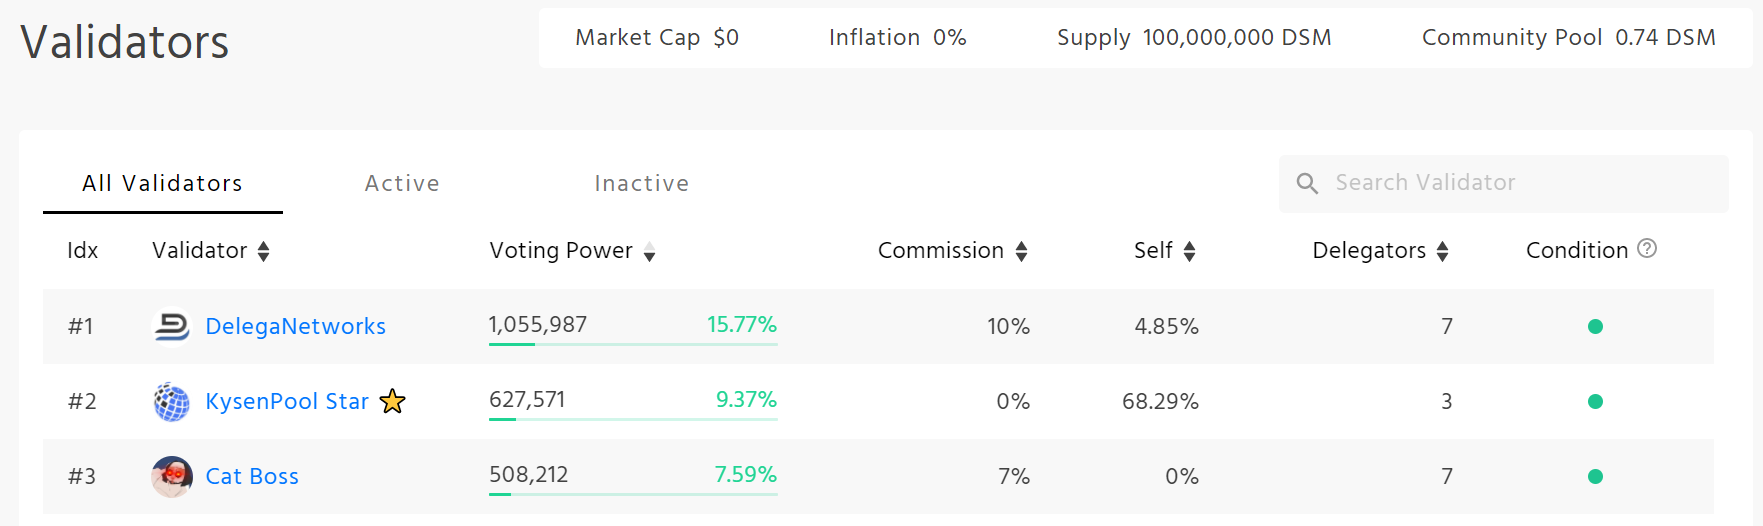This screenshot has width=1763, height=526.
Task: Click Cat Boss green condition status dot
Action: tap(1595, 476)
